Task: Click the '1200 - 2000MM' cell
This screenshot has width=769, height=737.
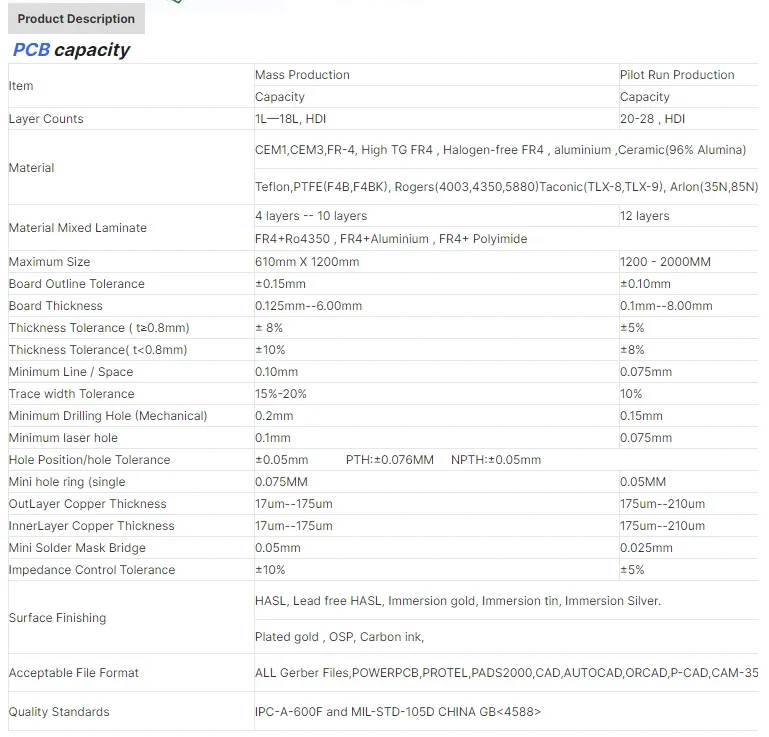Action: click(665, 261)
